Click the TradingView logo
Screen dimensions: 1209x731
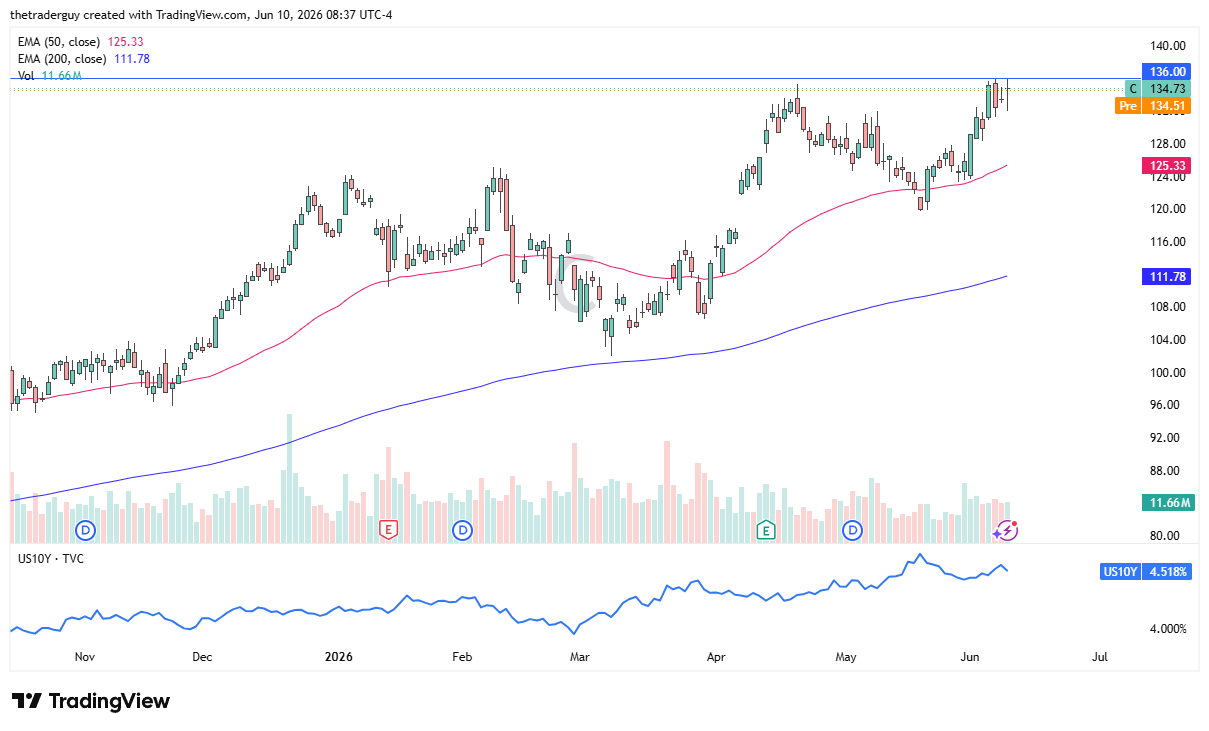click(91, 701)
